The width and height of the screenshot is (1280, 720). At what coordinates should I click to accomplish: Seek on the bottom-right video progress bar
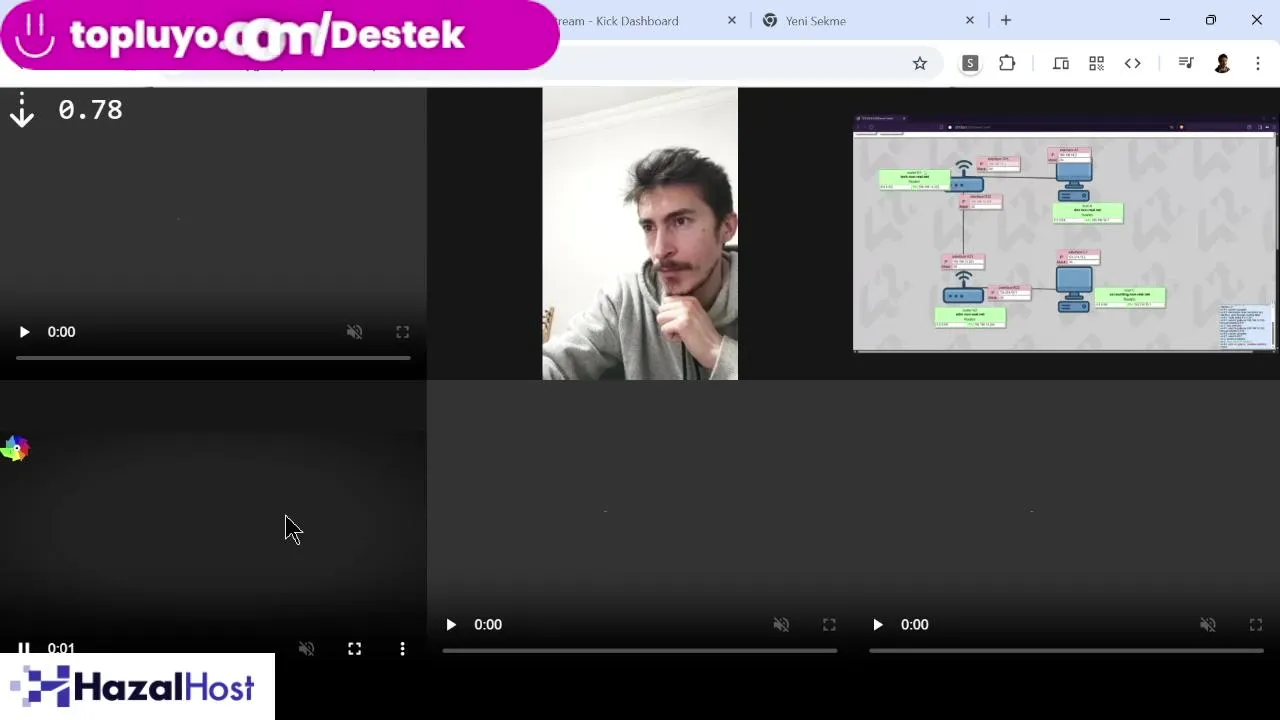point(1066,650)
